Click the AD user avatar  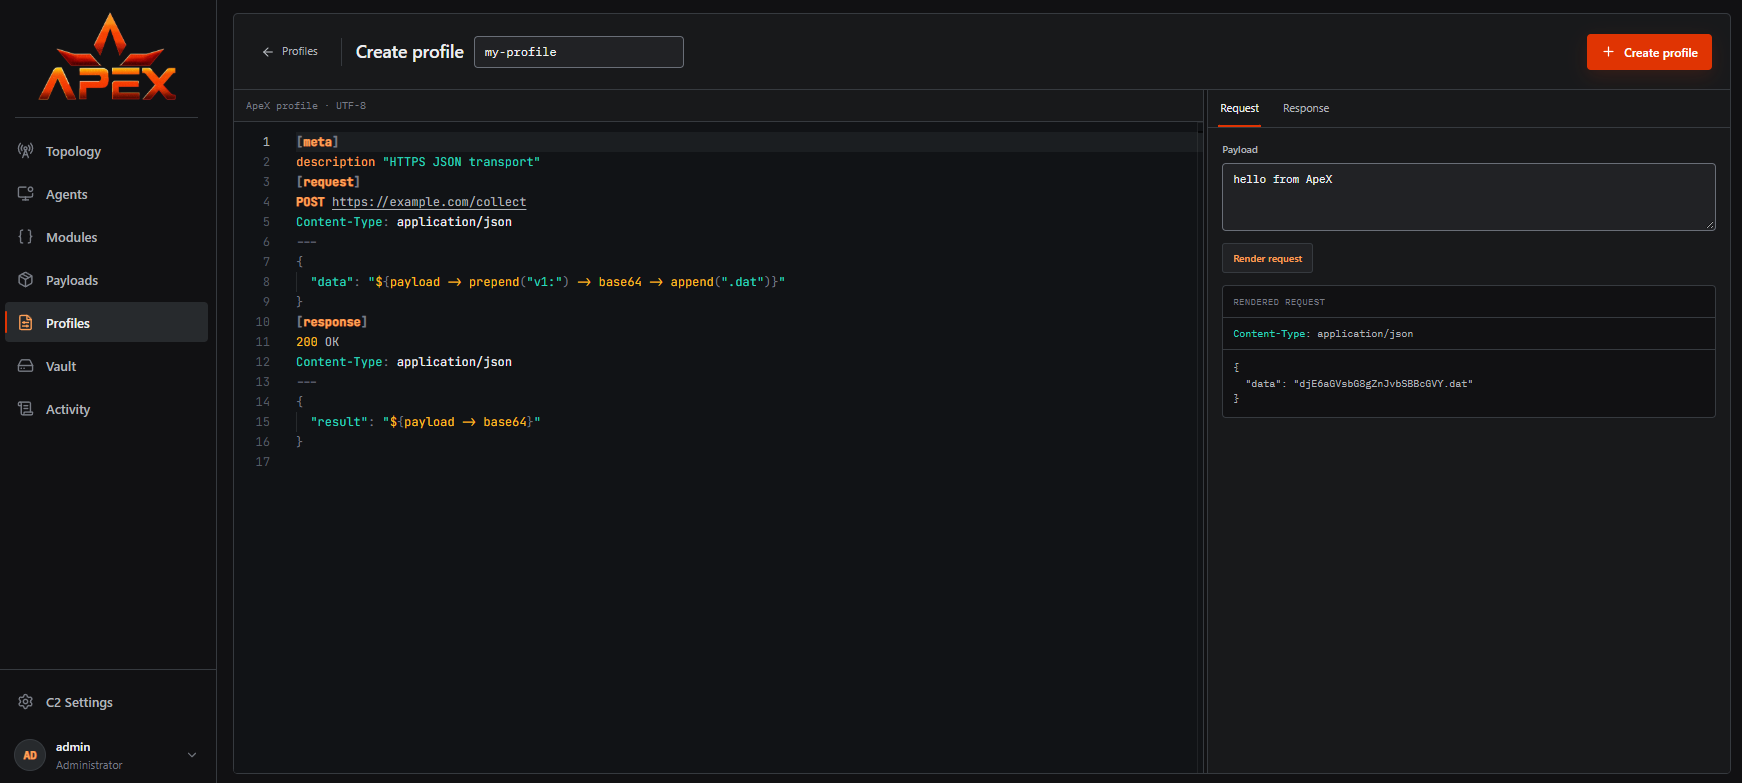pos(30,755)
